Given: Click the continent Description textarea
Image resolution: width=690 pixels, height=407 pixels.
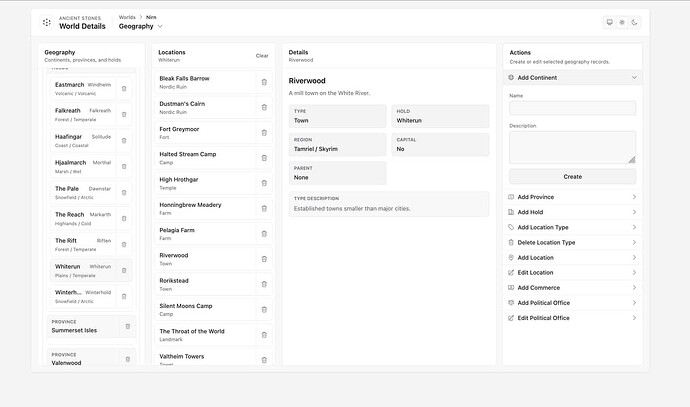Looking at the screenshot, I should pos(573,147).
